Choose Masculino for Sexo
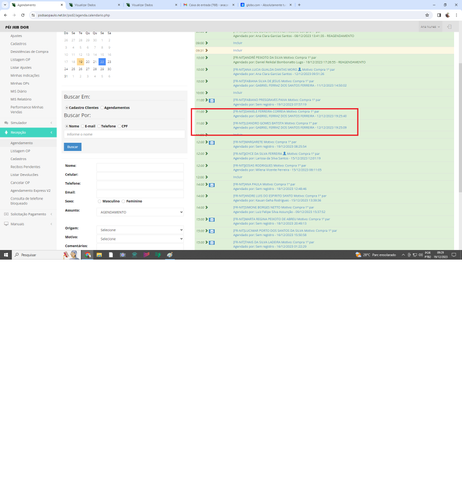 pyautogui.click(x=99, y=201)
